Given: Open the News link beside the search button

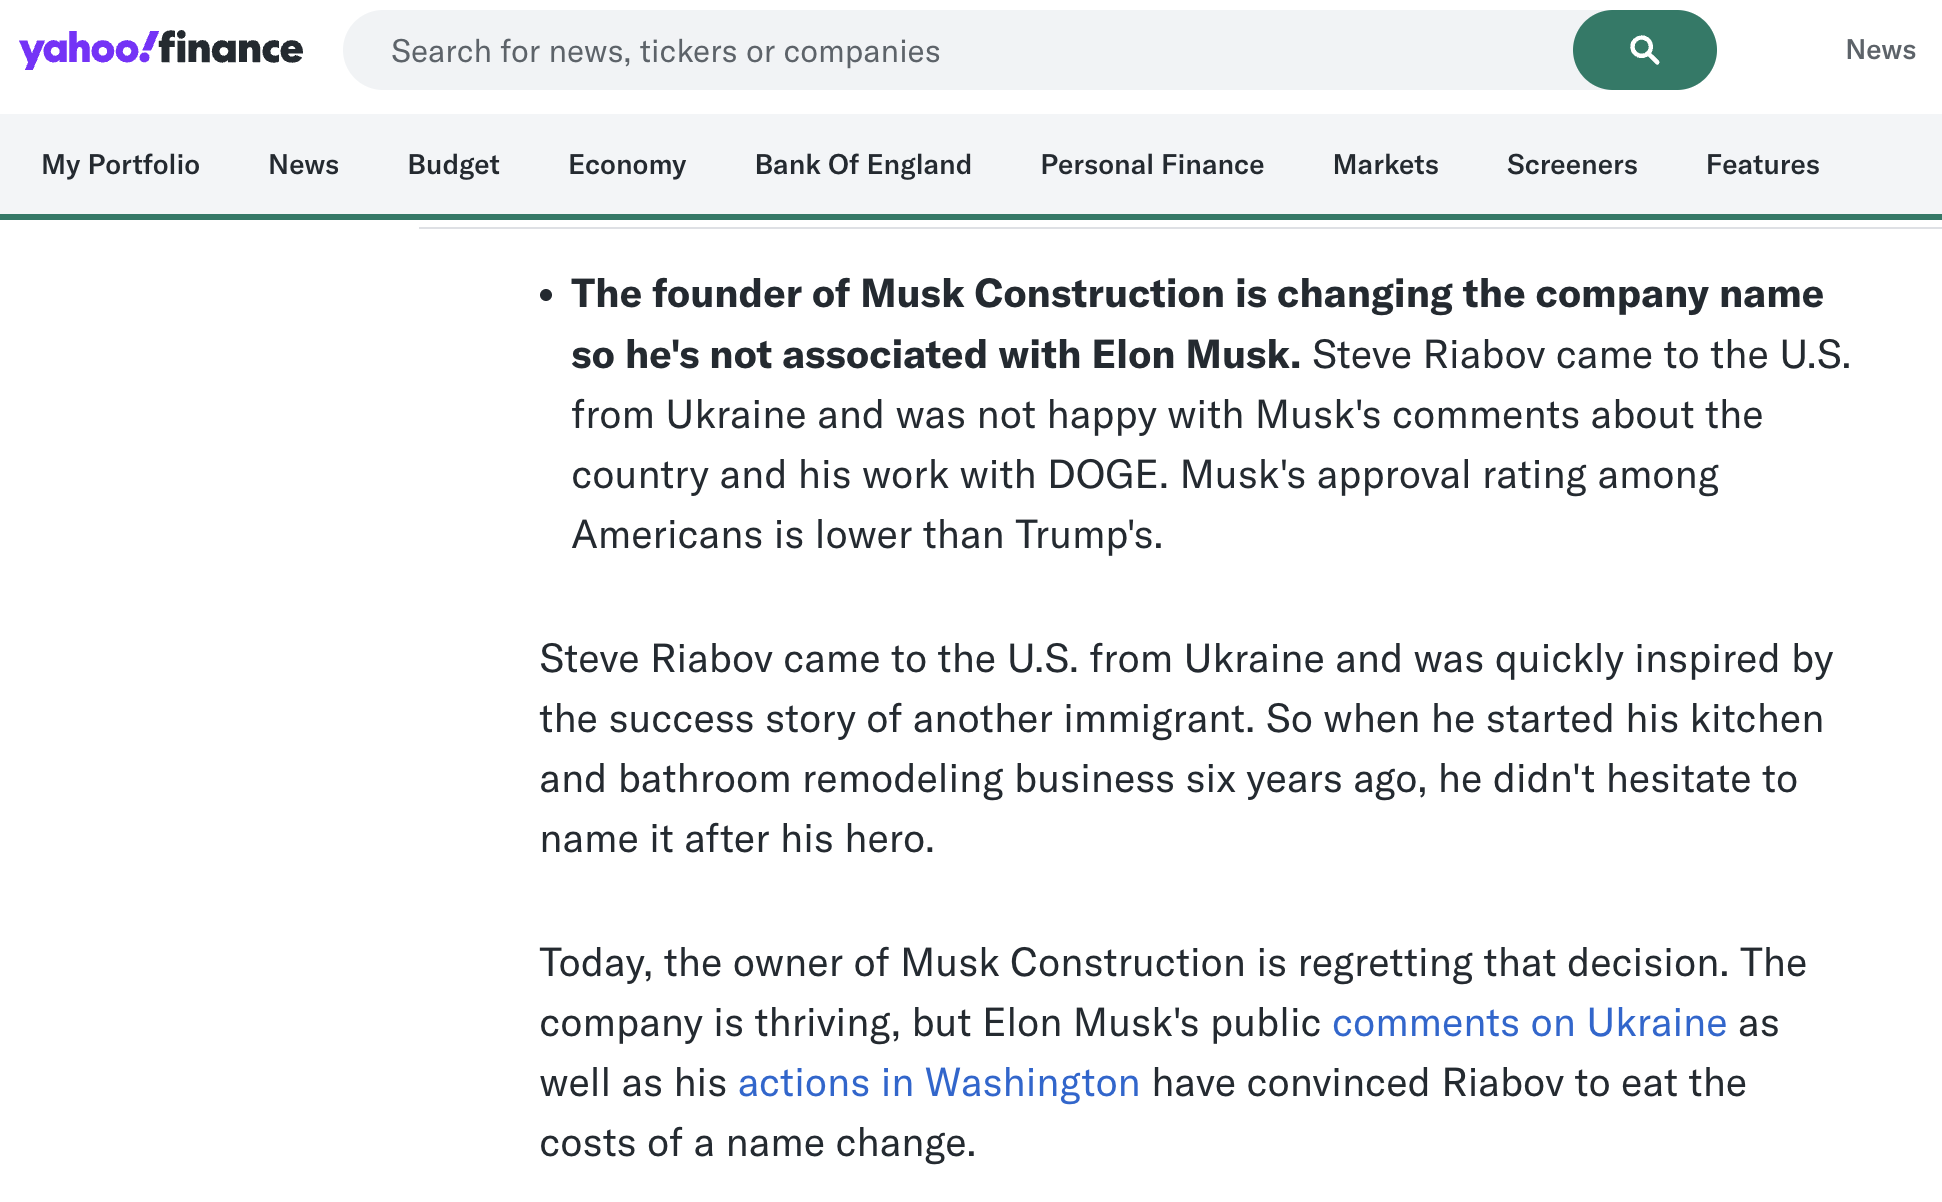Looking at the screenshot, I should pos(1880,50).
